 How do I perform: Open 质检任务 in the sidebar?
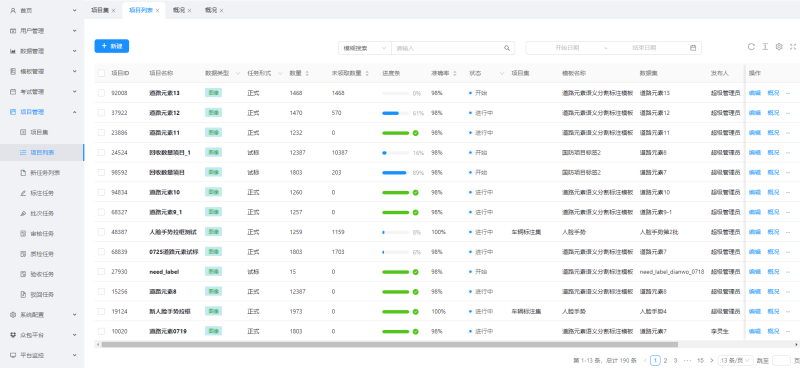pyautogui.click(x=42, y=254)
